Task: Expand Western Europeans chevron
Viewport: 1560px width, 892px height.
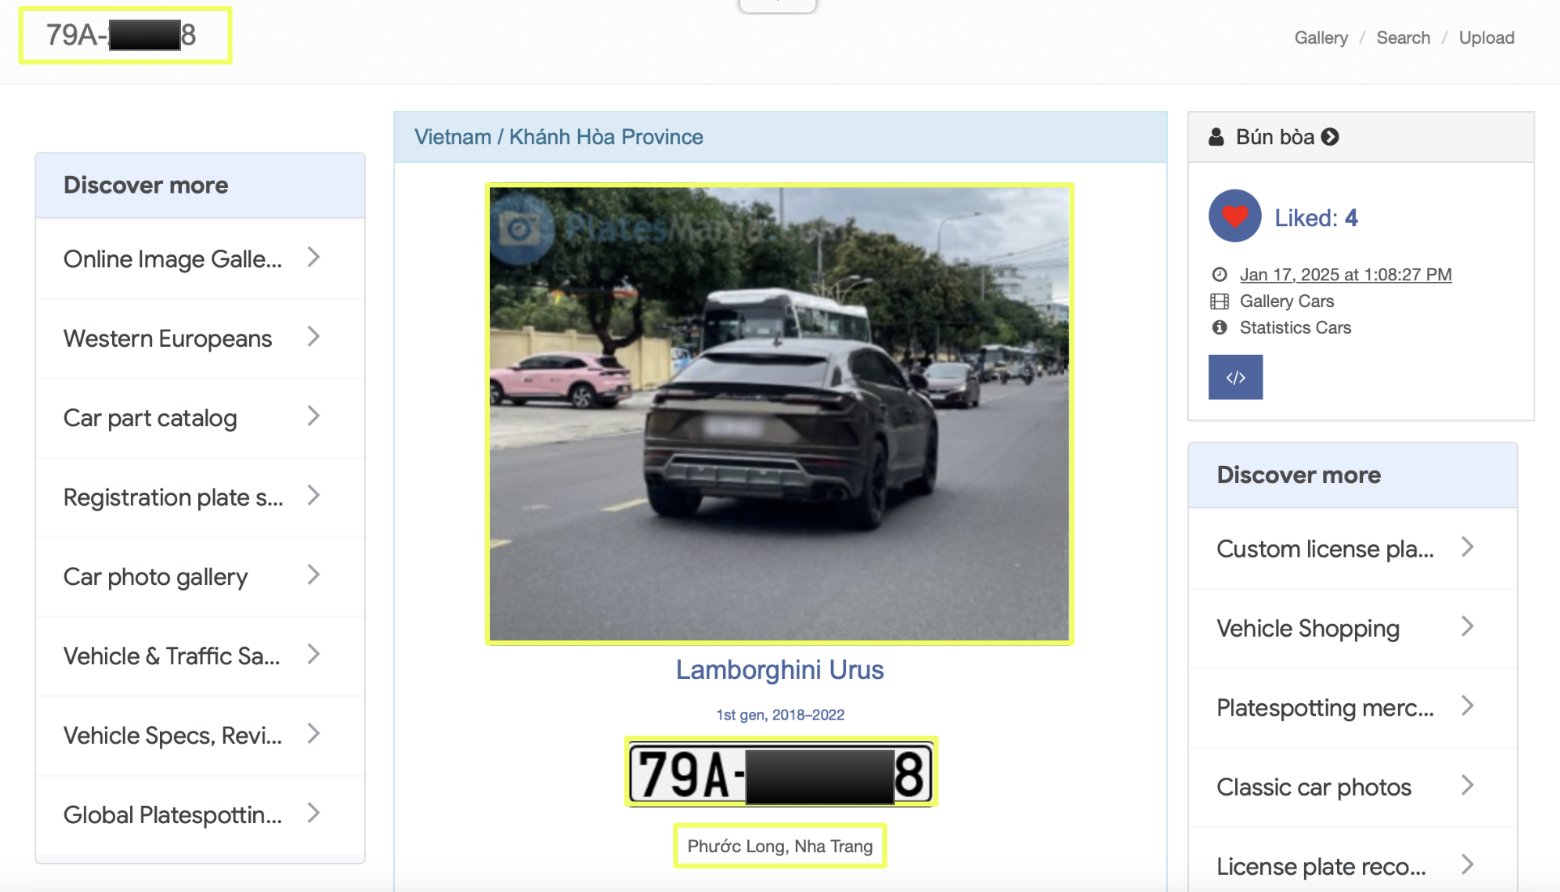Action: click(314, 337)
